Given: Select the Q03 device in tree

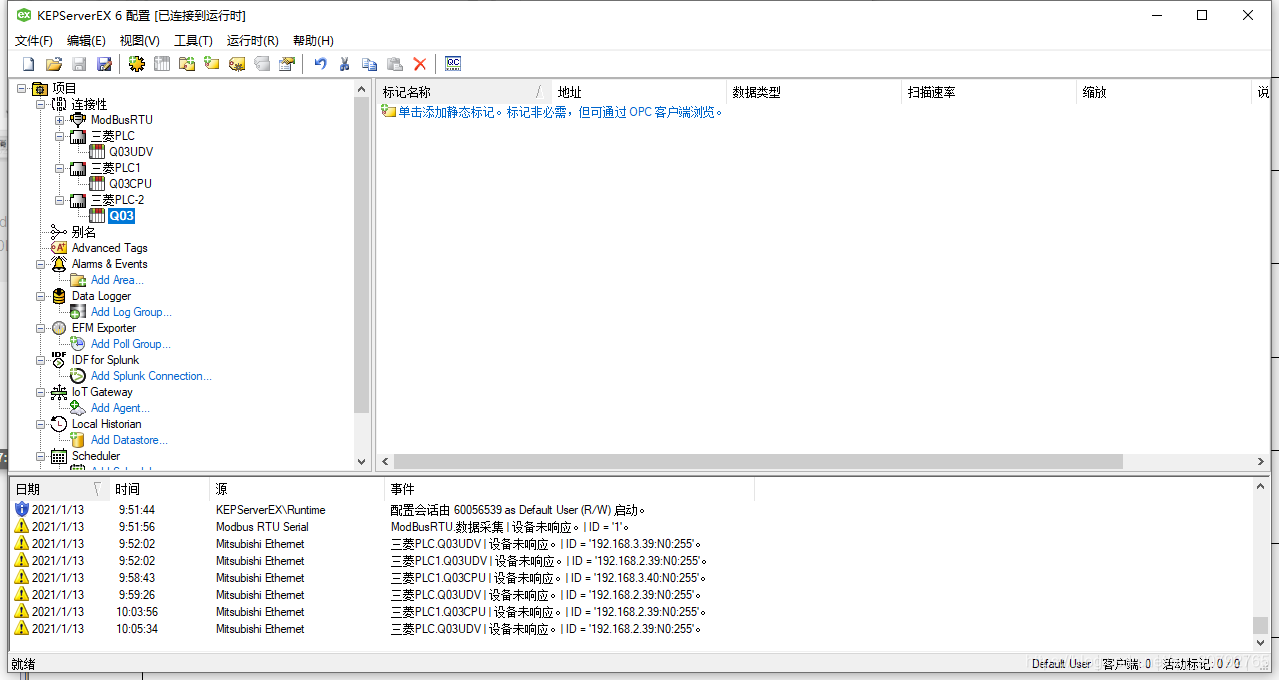Looking at the screenshot, I should [x=121, y=216].
